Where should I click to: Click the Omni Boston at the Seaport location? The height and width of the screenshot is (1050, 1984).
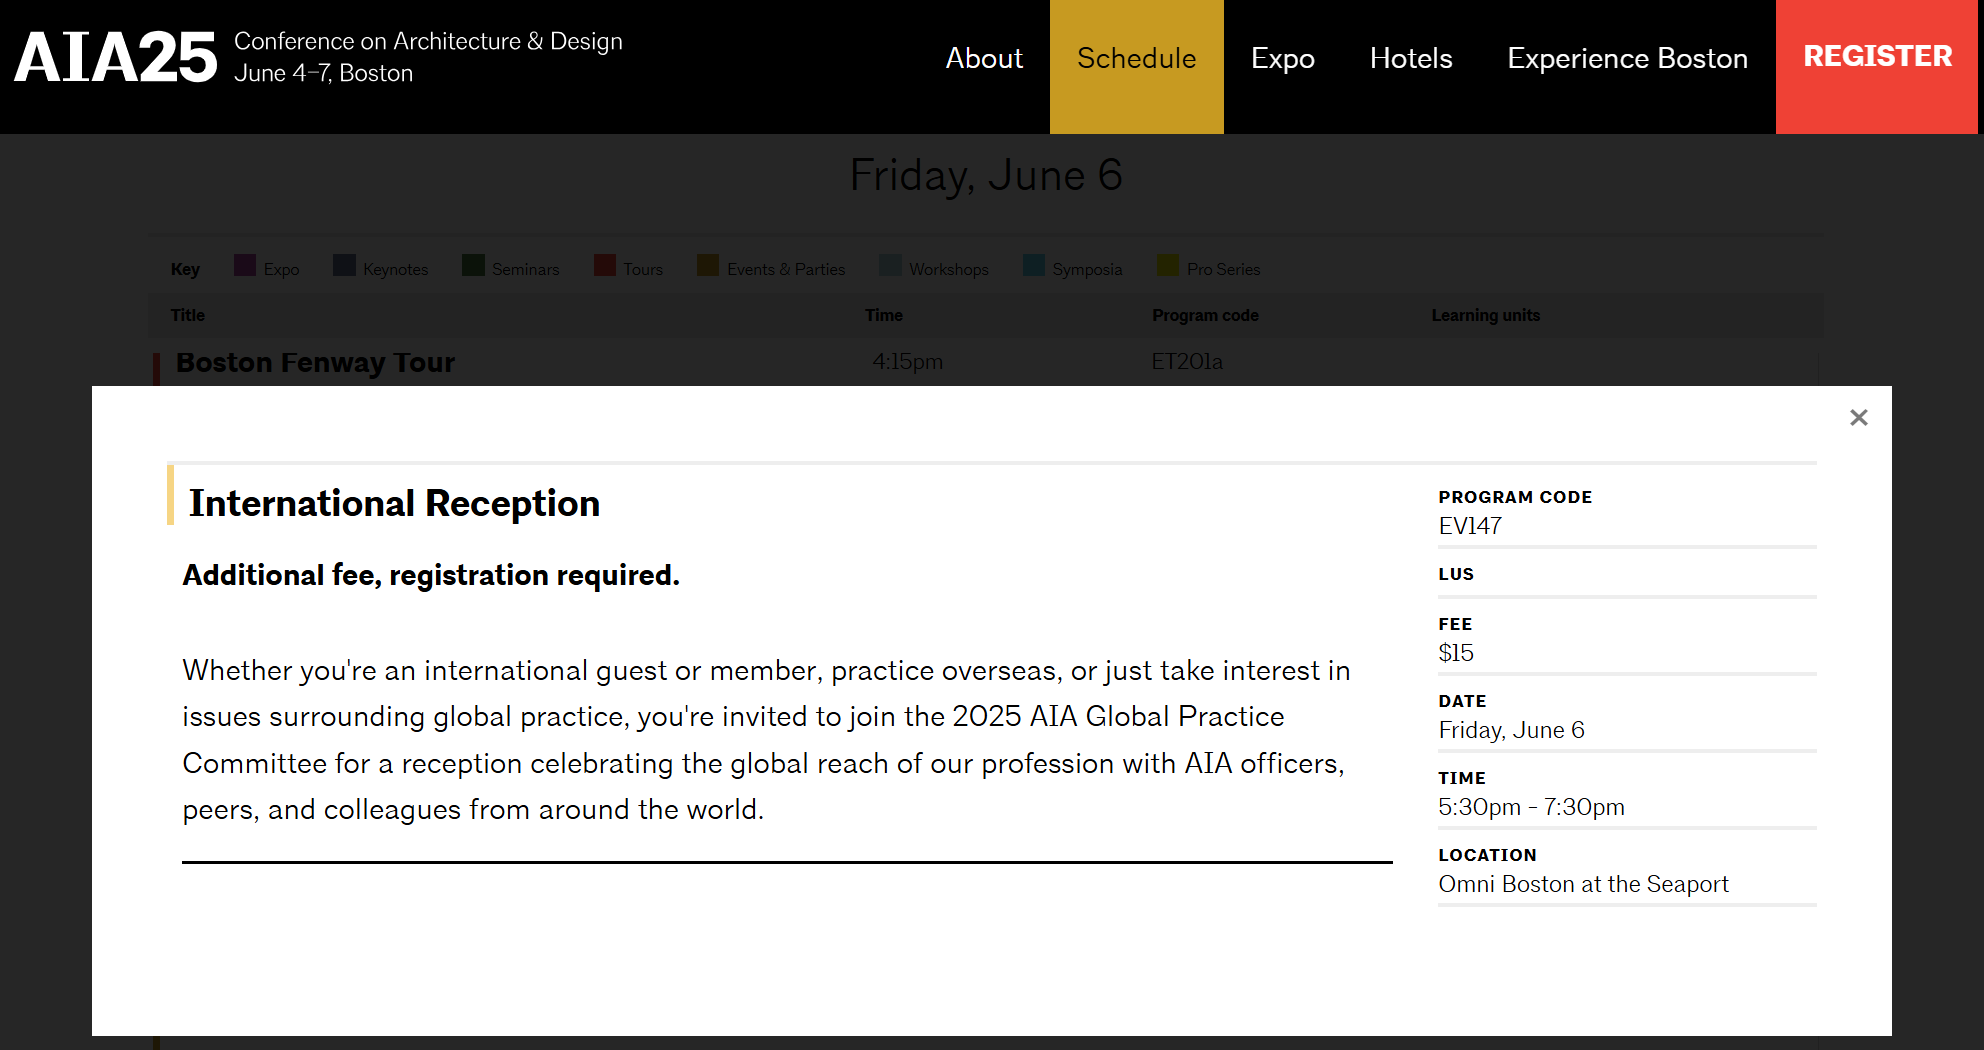coord(1583,884)
